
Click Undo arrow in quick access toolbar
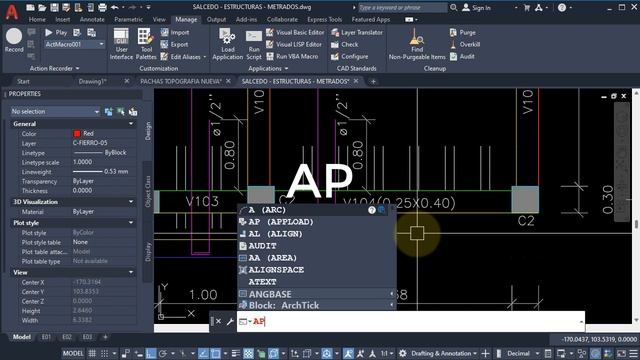(115, 7)
